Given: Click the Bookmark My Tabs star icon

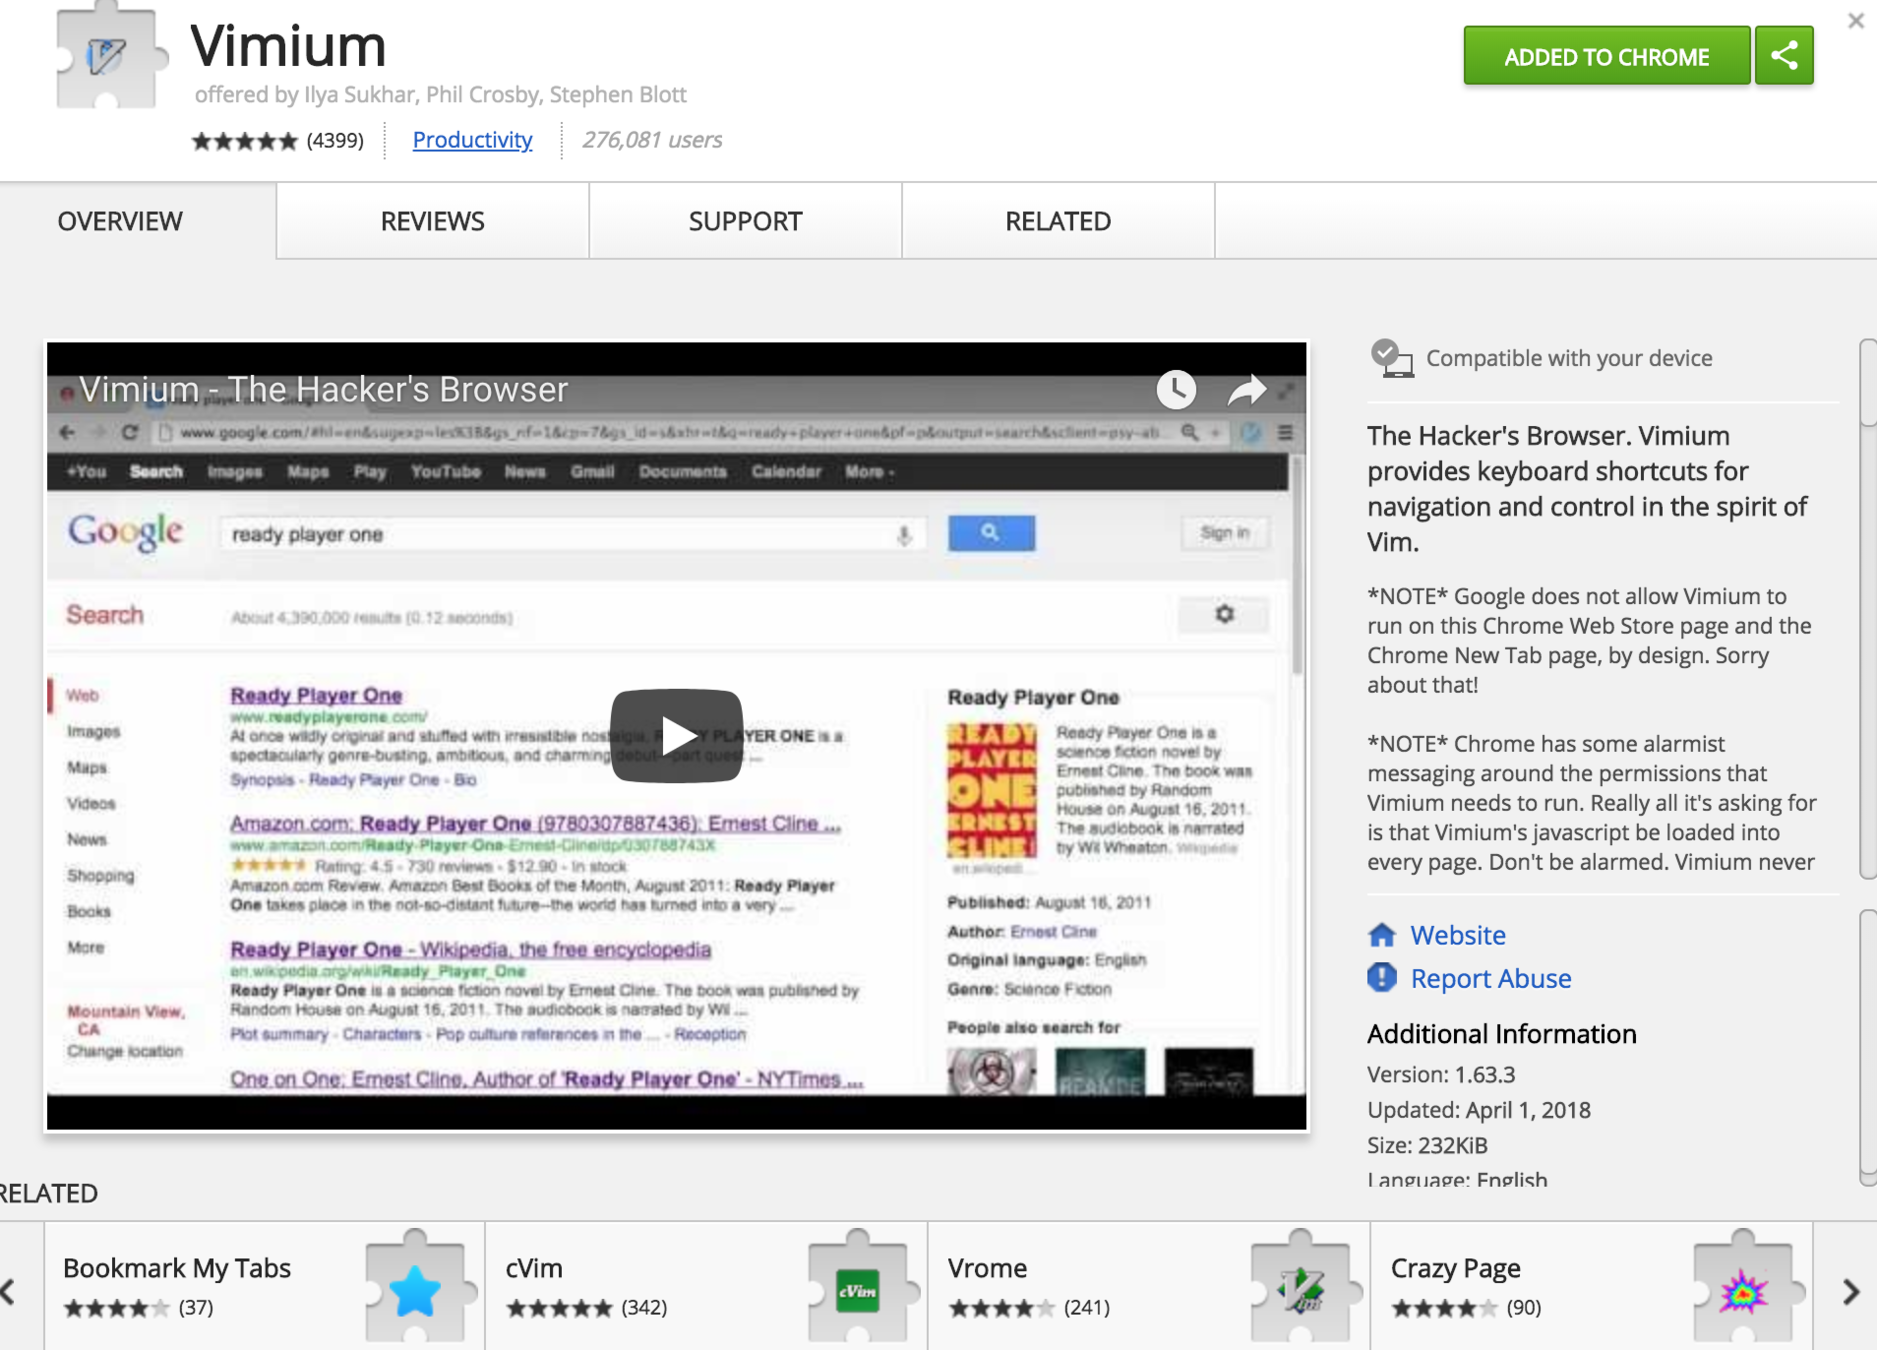Looking at the screenshot, I should click(415, 1290).
